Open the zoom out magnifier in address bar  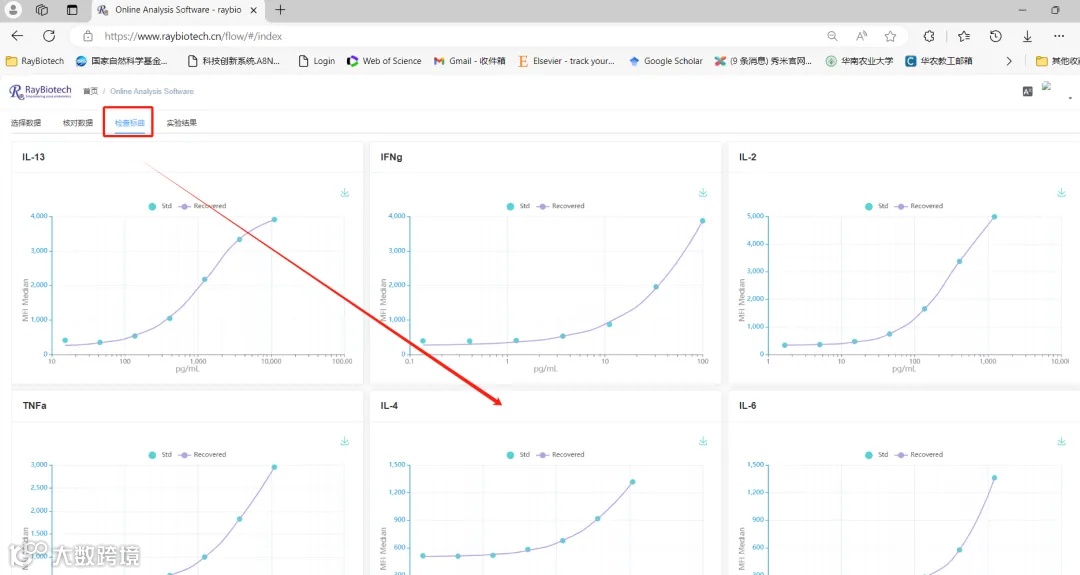[832, 36]
